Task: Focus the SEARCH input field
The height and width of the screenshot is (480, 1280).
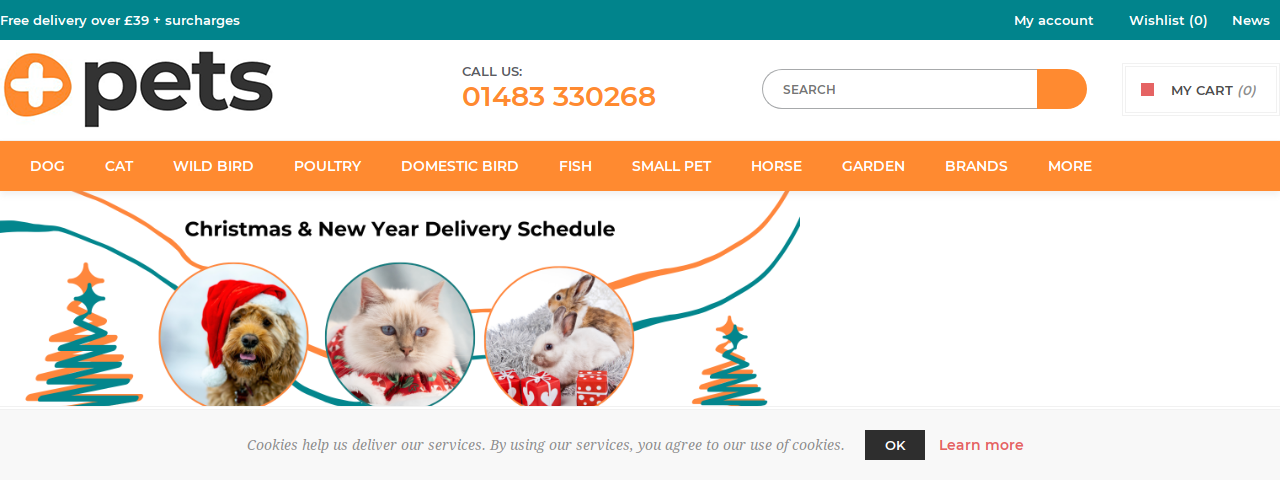Action: (x=900, y=89)
